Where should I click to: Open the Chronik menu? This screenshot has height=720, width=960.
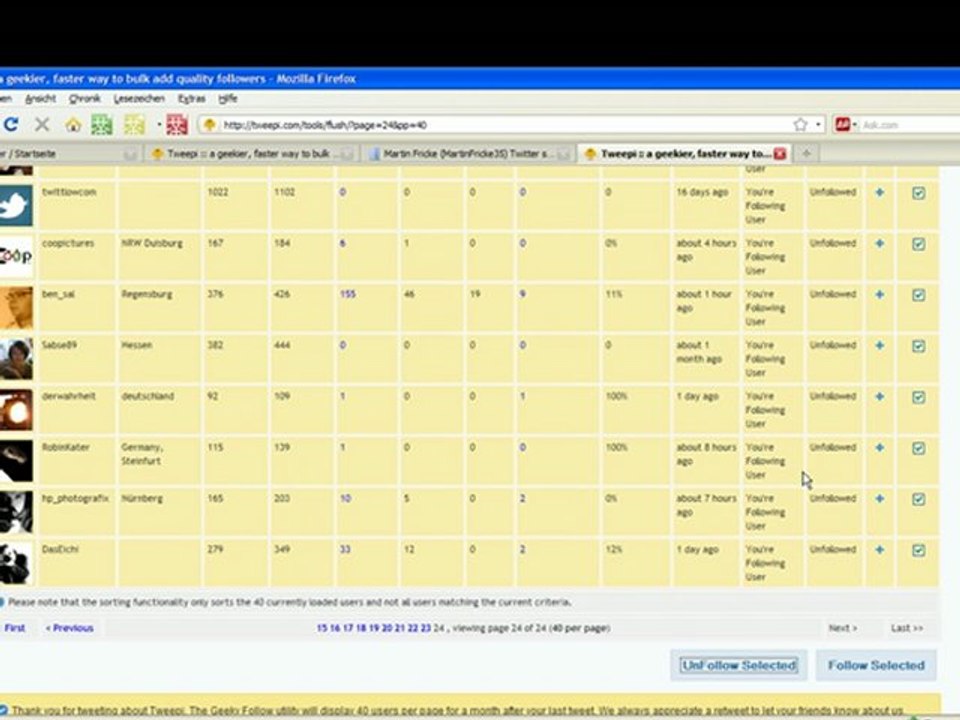tap(84, 99)
